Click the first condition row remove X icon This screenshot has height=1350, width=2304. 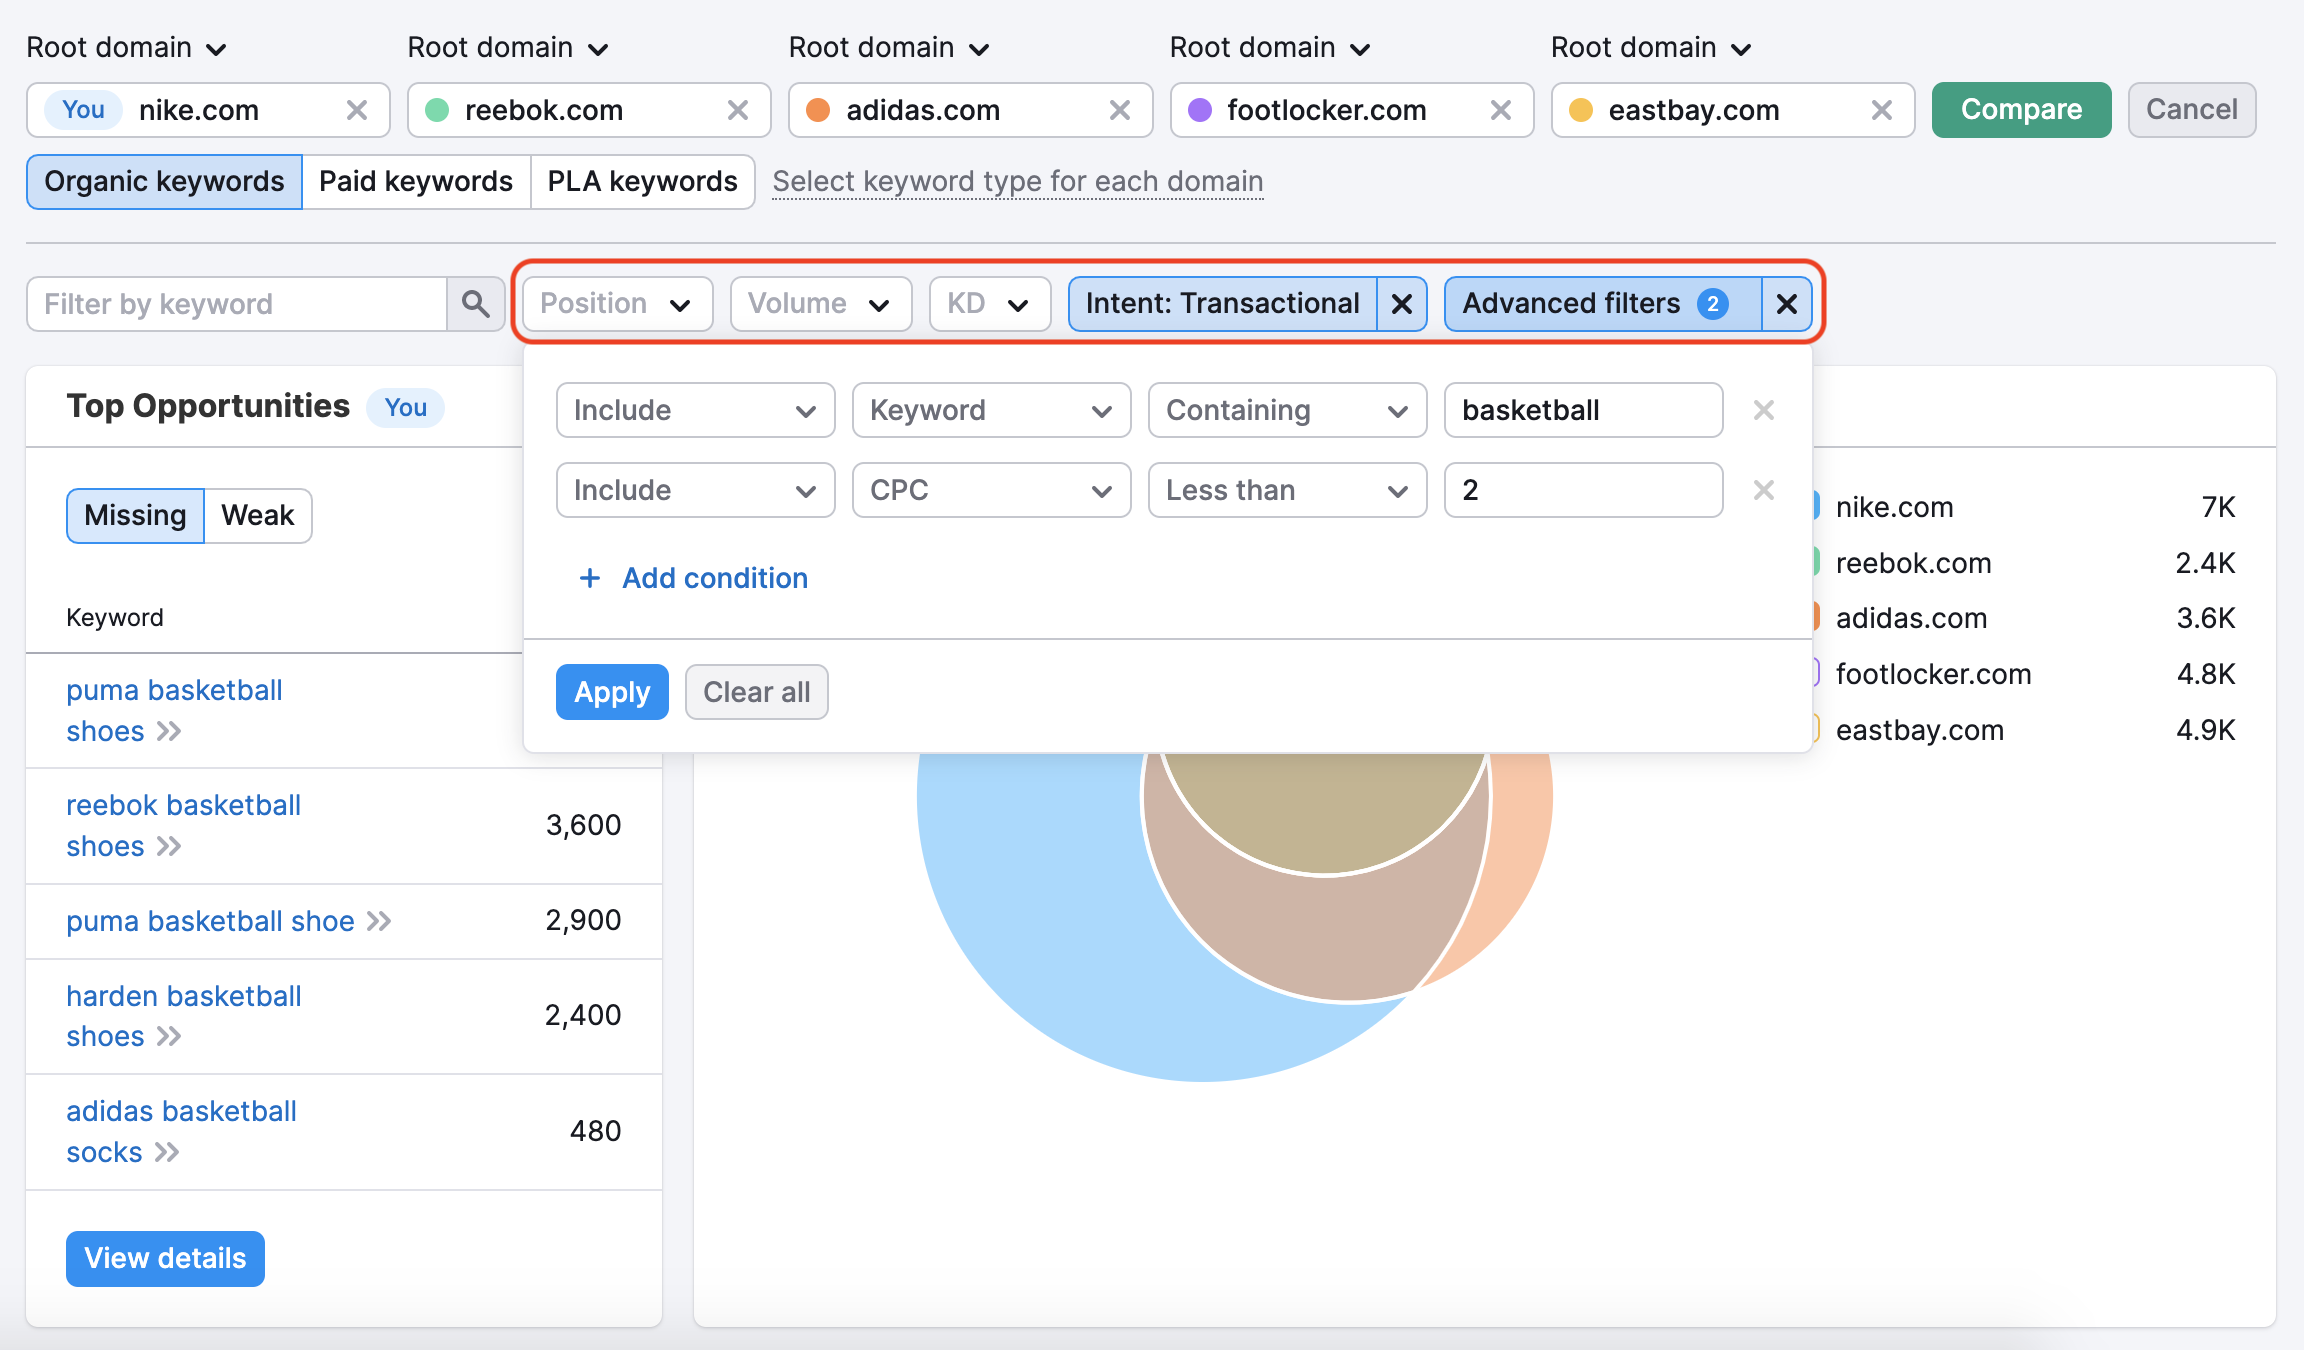1763,410
